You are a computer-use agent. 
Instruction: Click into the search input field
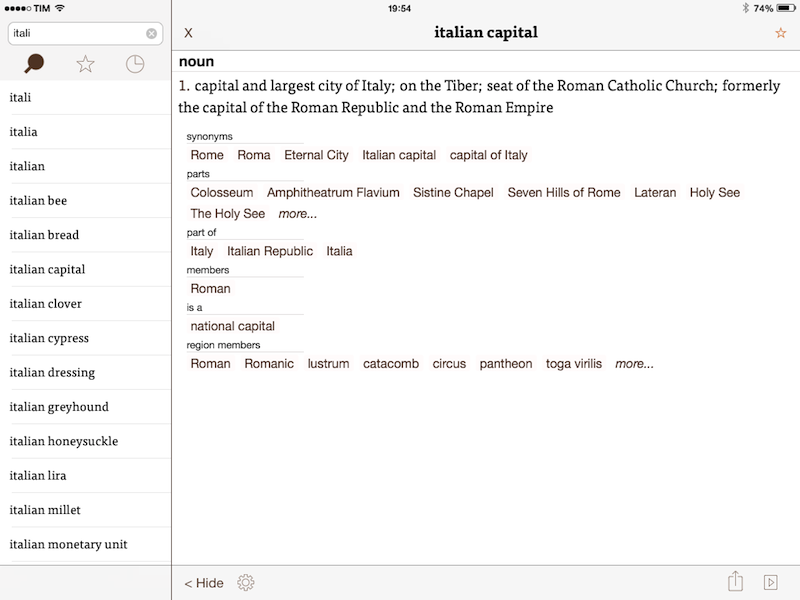pyautogui.click(x=75, y=33)
